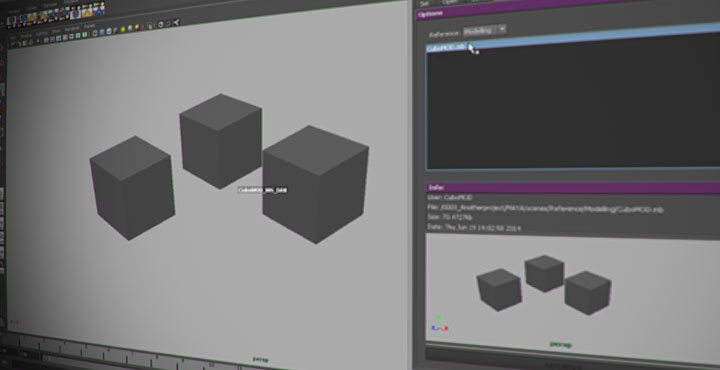Collapse the purple Infos section header
This screenshot has width=720, height=370.
click(573, 187)
